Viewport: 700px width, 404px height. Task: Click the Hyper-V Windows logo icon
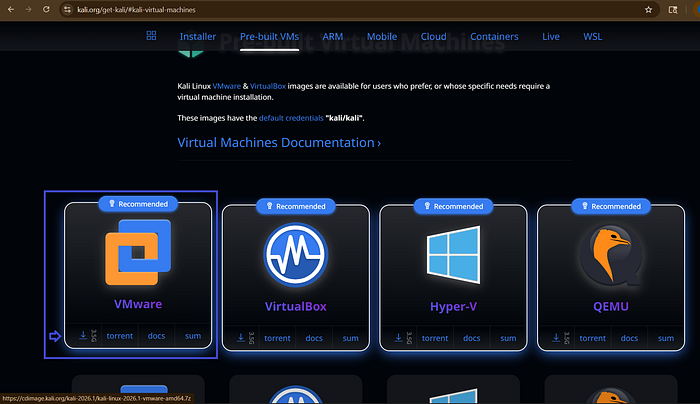[453, 255]
